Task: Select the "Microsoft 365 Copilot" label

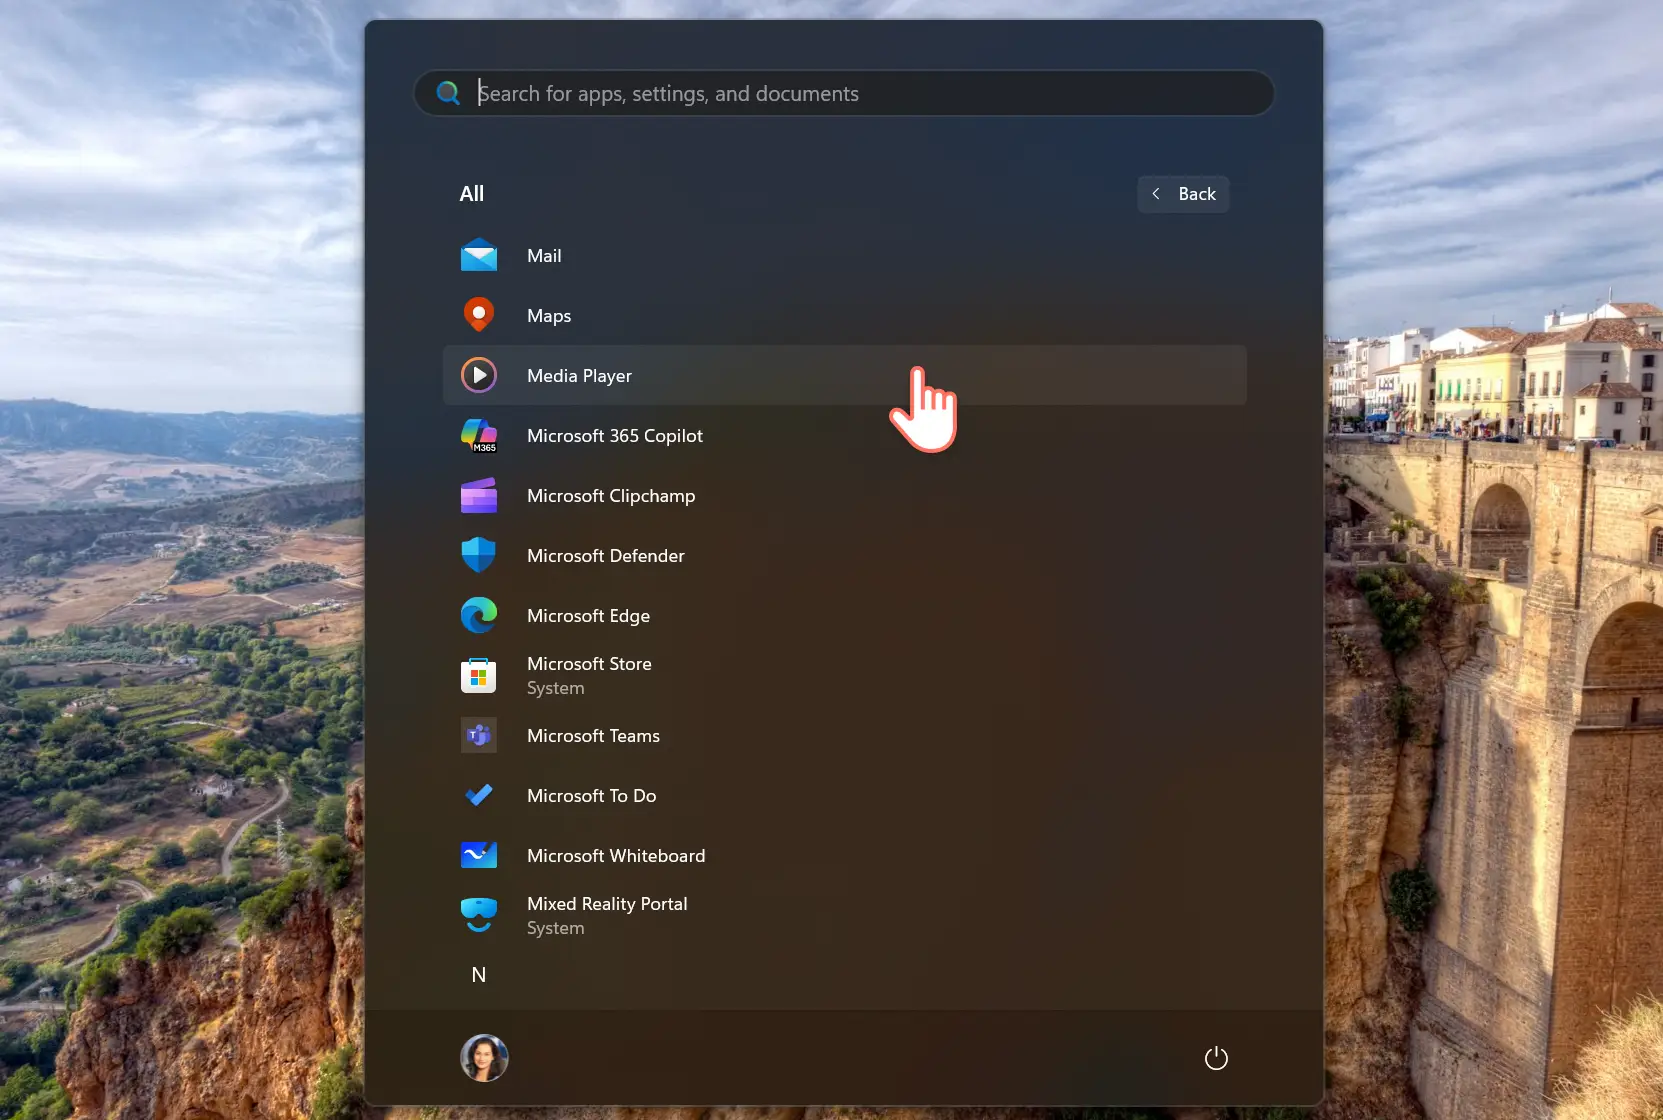Action: tap(615, 436)
